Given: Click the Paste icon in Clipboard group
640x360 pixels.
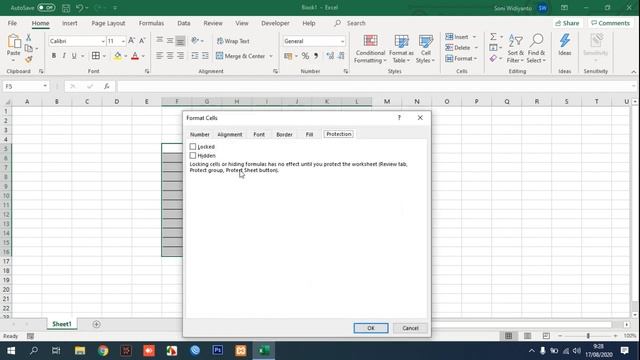Looking at the screenshot, I should 13,42.
